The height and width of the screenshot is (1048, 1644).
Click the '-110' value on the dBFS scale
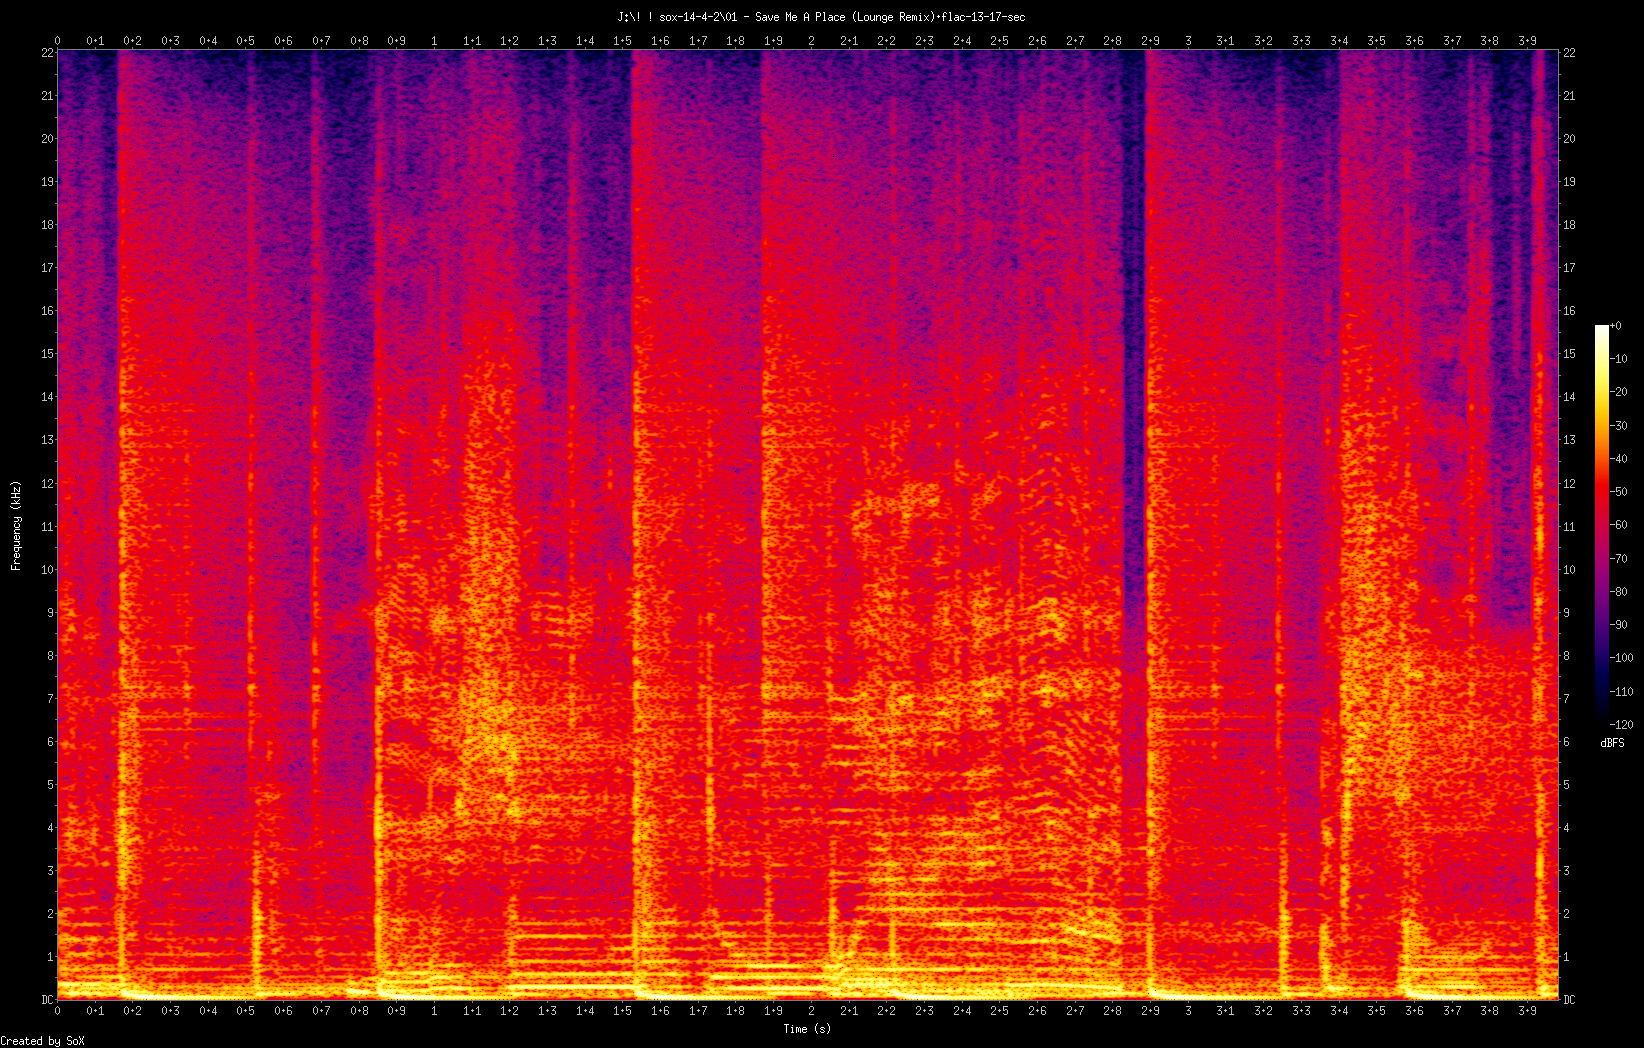pos(1622,692)
